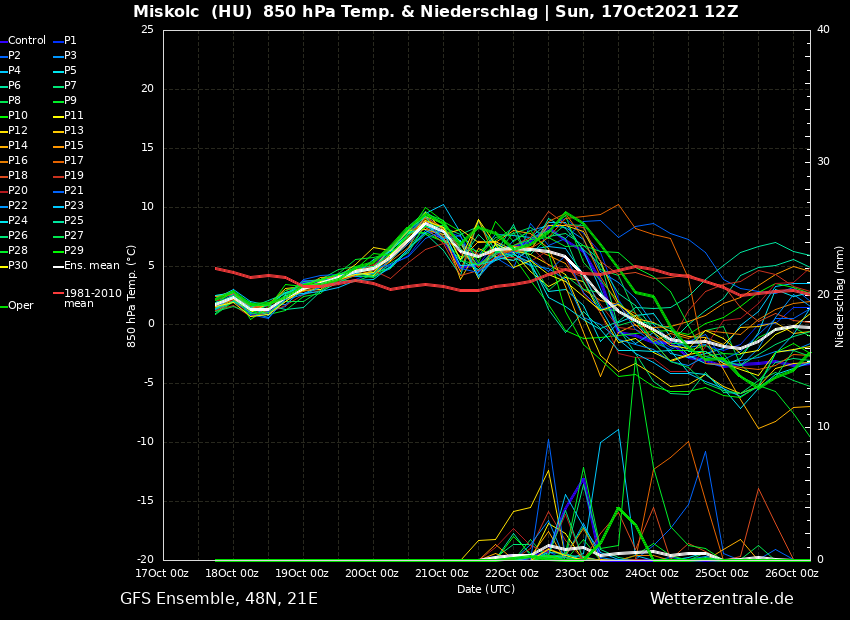Click the red line swatch beside 1981-2010 mean

coord(58,294)
